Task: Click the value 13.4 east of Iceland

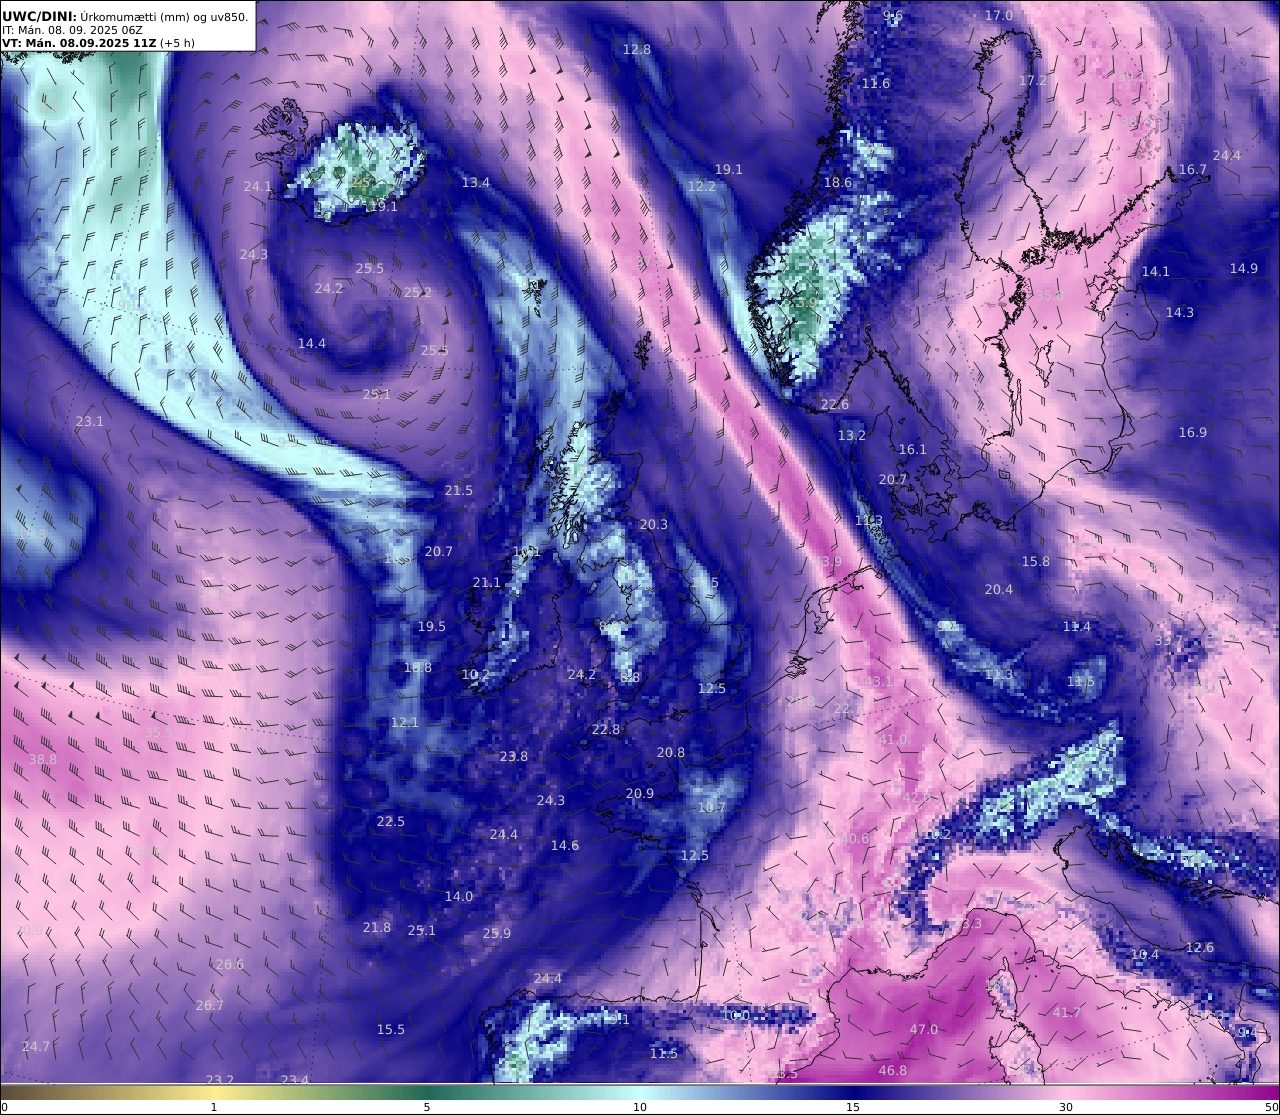Action: [476, 182]
